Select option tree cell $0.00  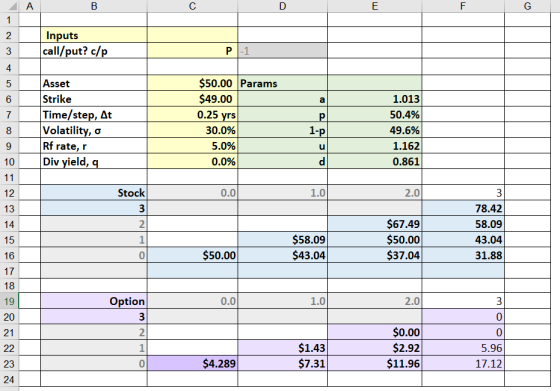point(374,332)
